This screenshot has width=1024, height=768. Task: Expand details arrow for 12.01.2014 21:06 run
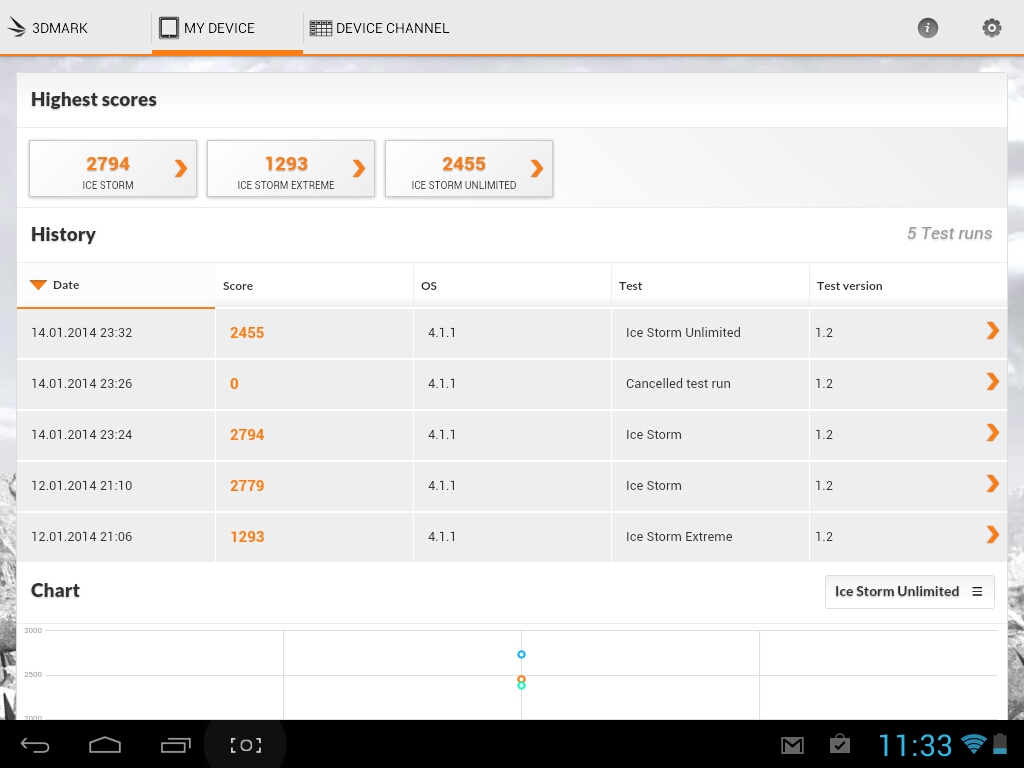pyautogui.click(x=993, y=535)
